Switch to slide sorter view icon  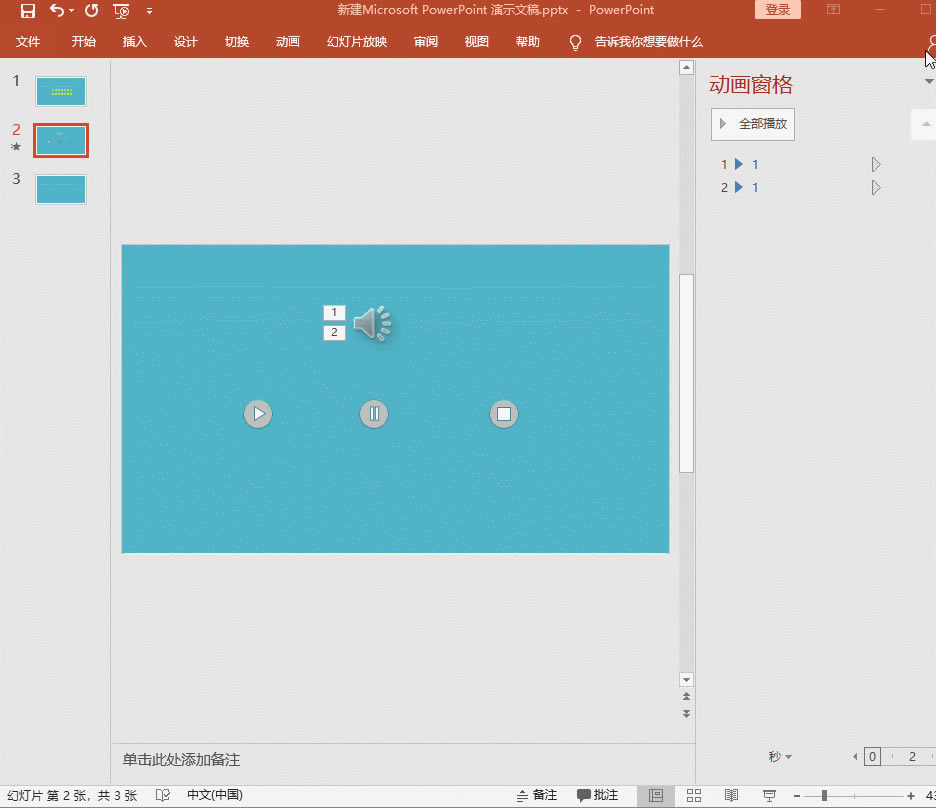[x=694, y=795]
